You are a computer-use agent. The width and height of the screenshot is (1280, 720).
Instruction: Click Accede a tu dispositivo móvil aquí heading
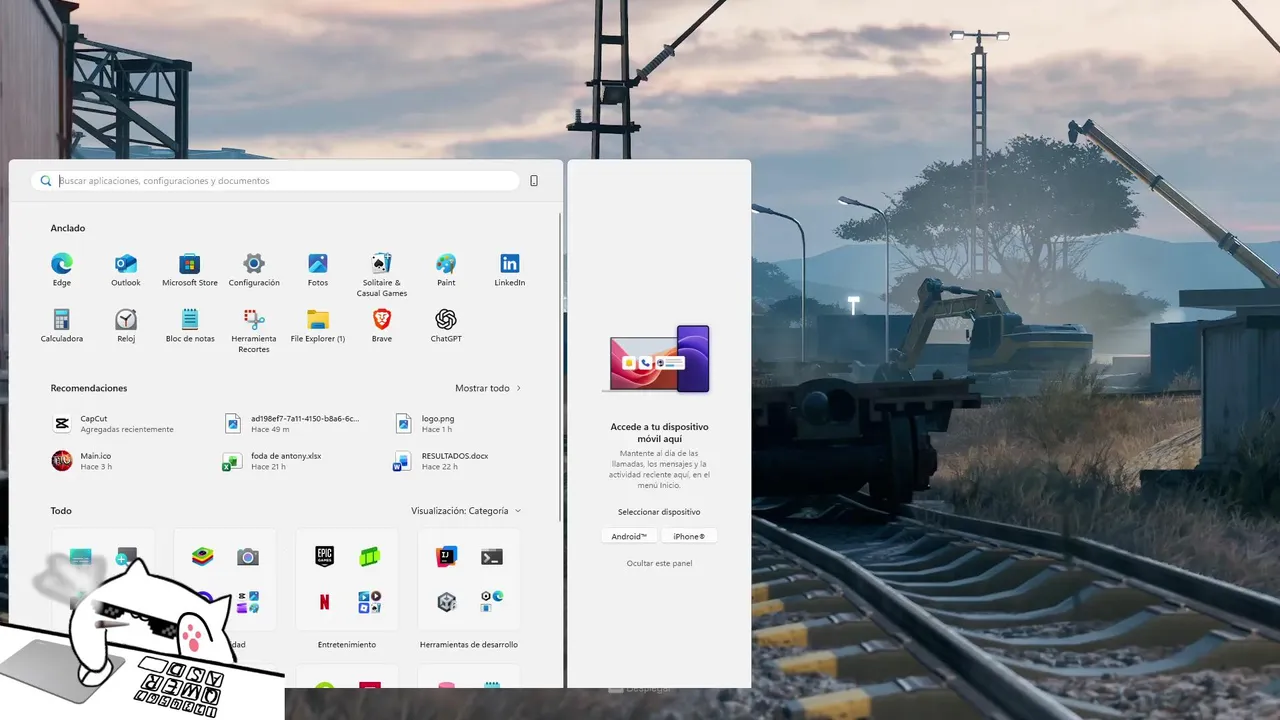tap(659, 433)
